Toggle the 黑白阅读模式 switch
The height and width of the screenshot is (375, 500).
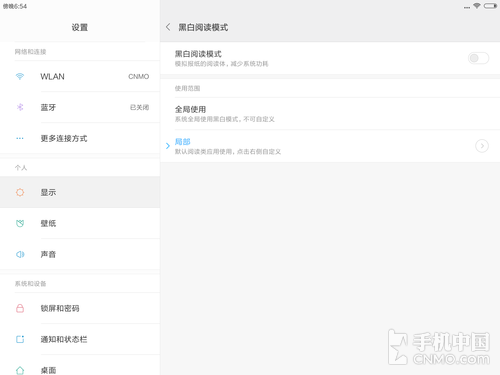click(x=478, y=58)
